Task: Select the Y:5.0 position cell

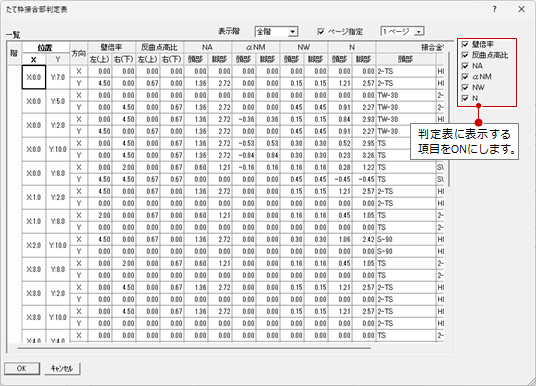Action: pyautogui.click(x=58, y=101)
